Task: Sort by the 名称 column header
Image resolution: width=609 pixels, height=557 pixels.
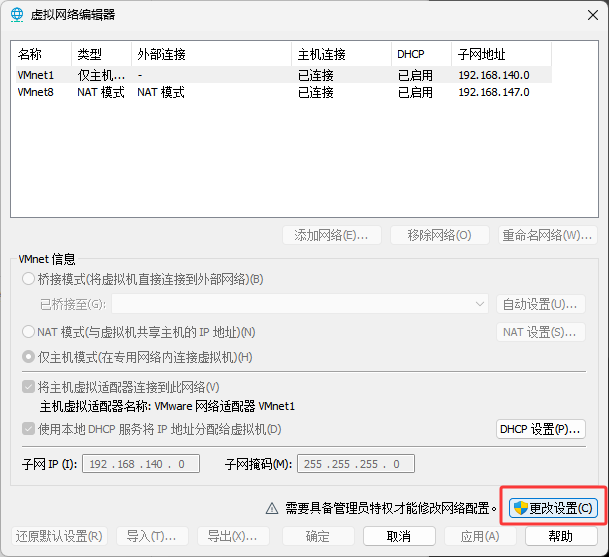Action: pos(44,54)
